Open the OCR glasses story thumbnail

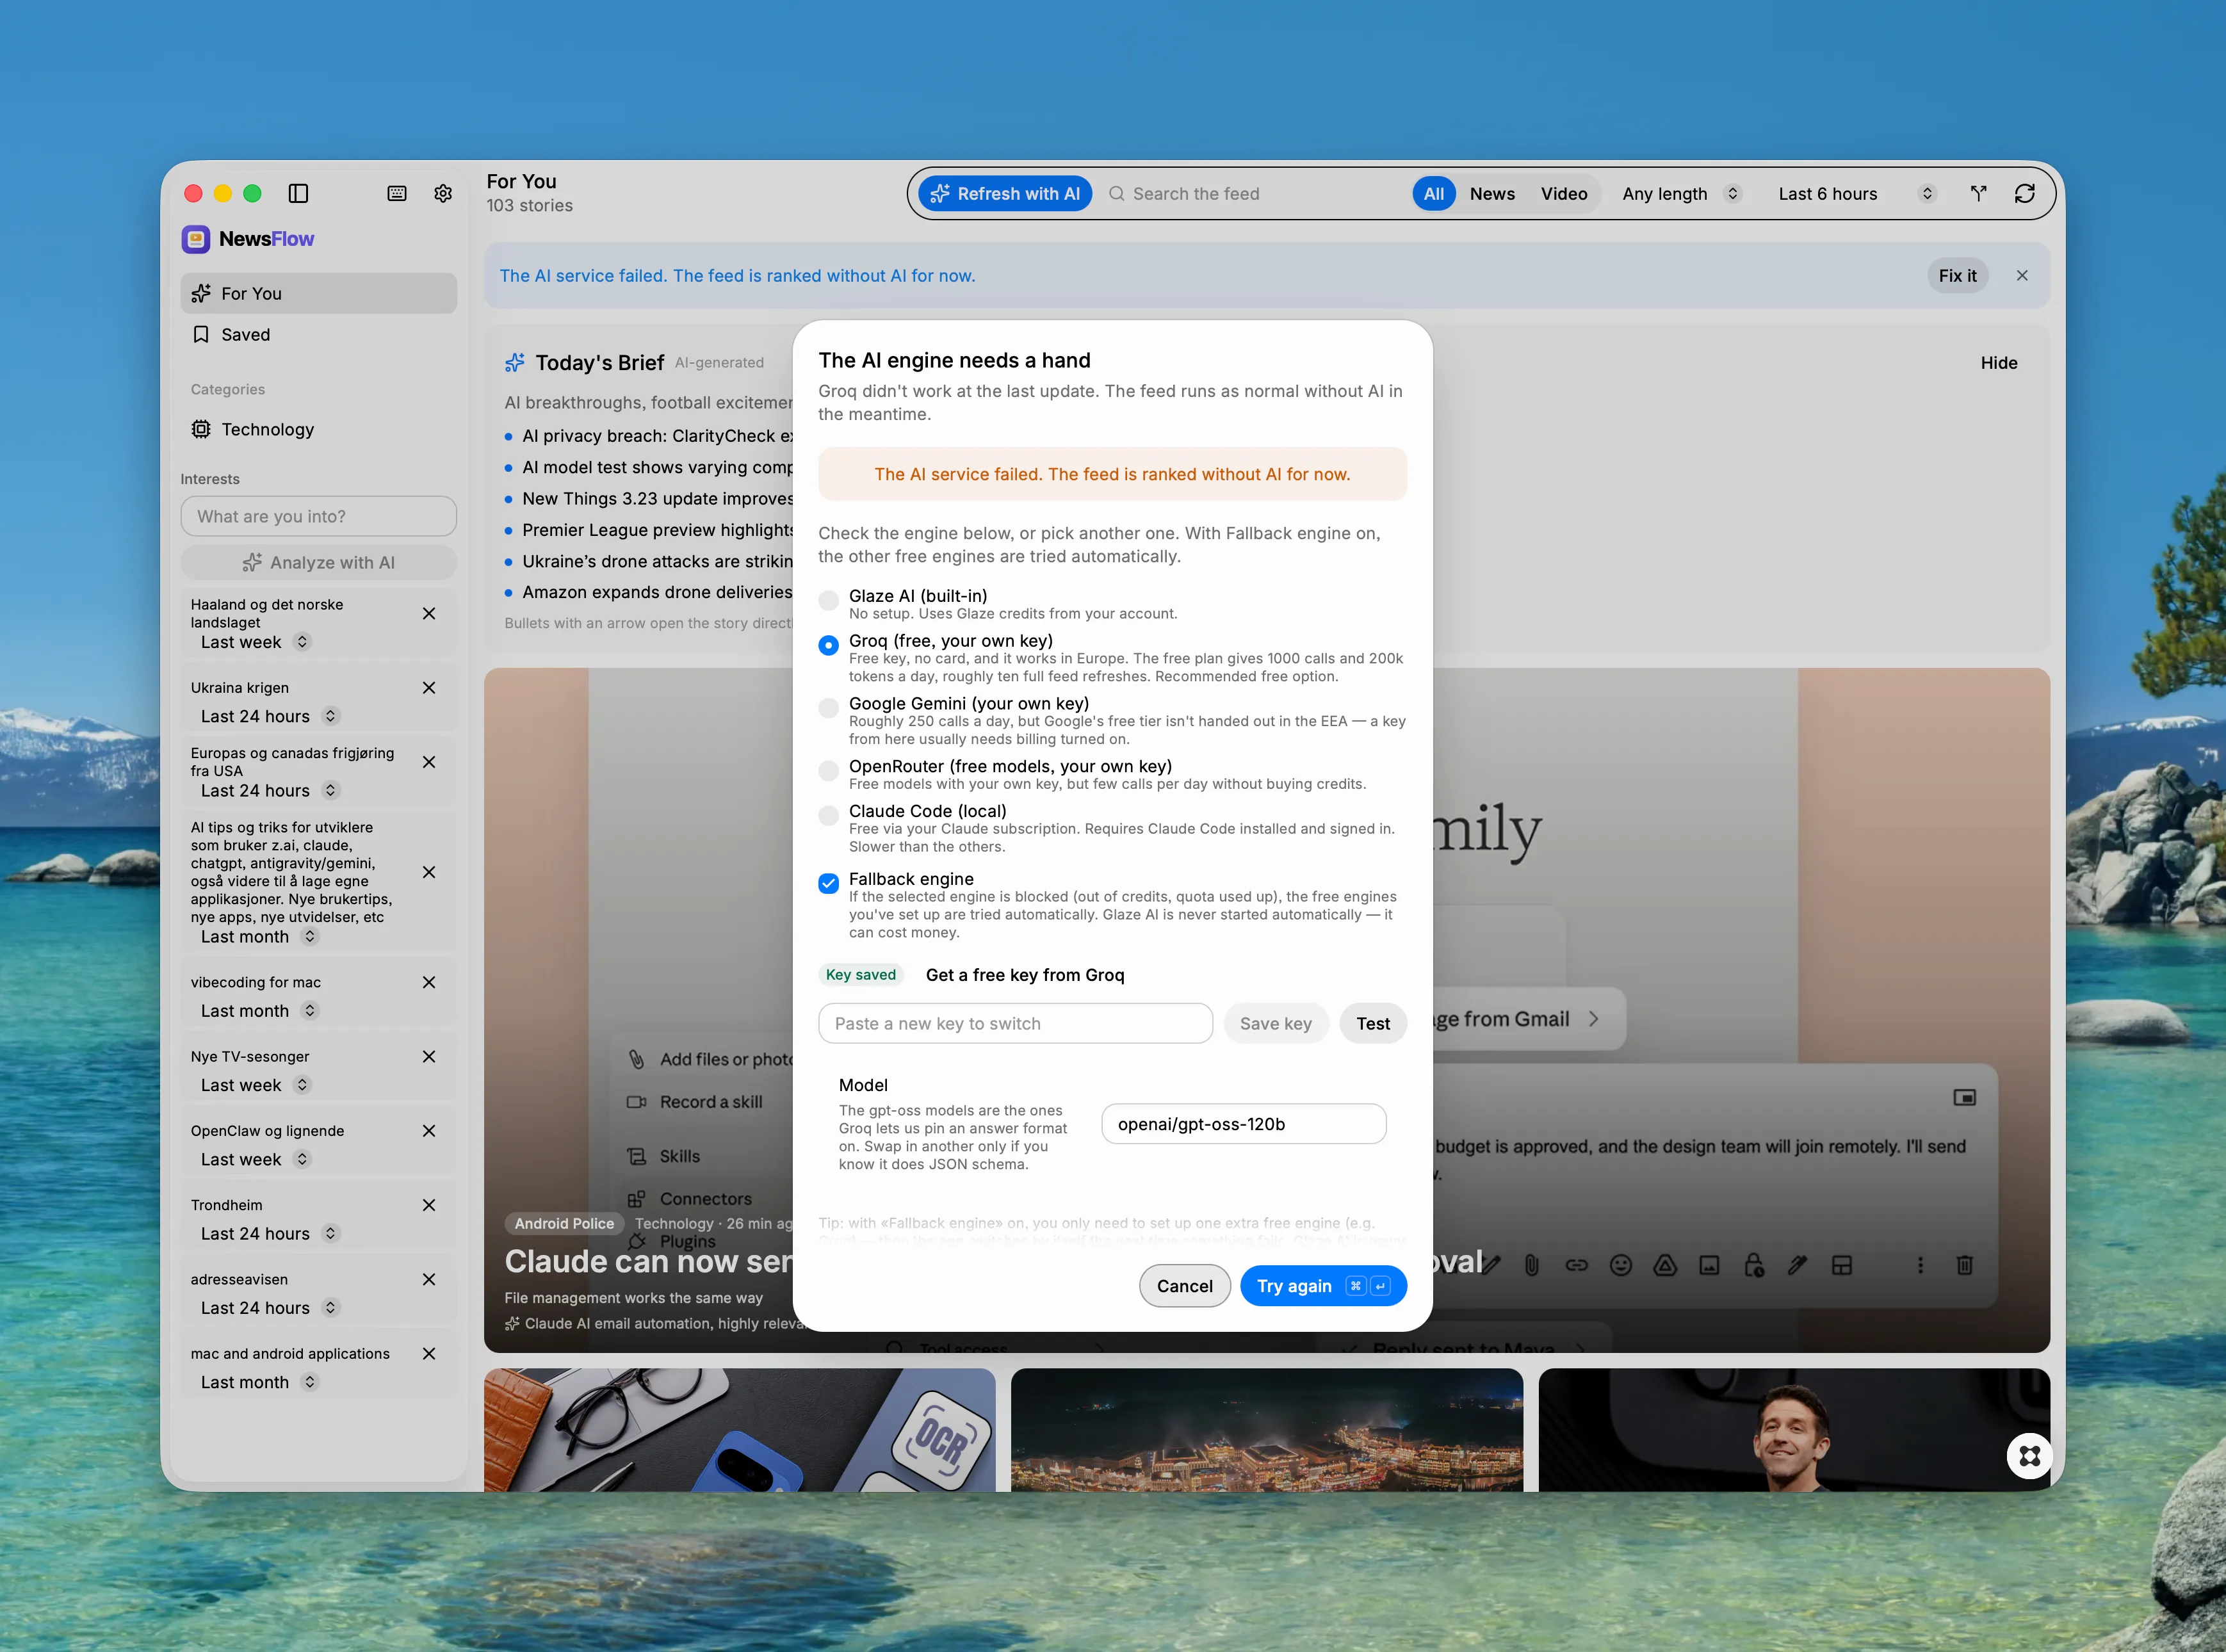pos(739,1430)
